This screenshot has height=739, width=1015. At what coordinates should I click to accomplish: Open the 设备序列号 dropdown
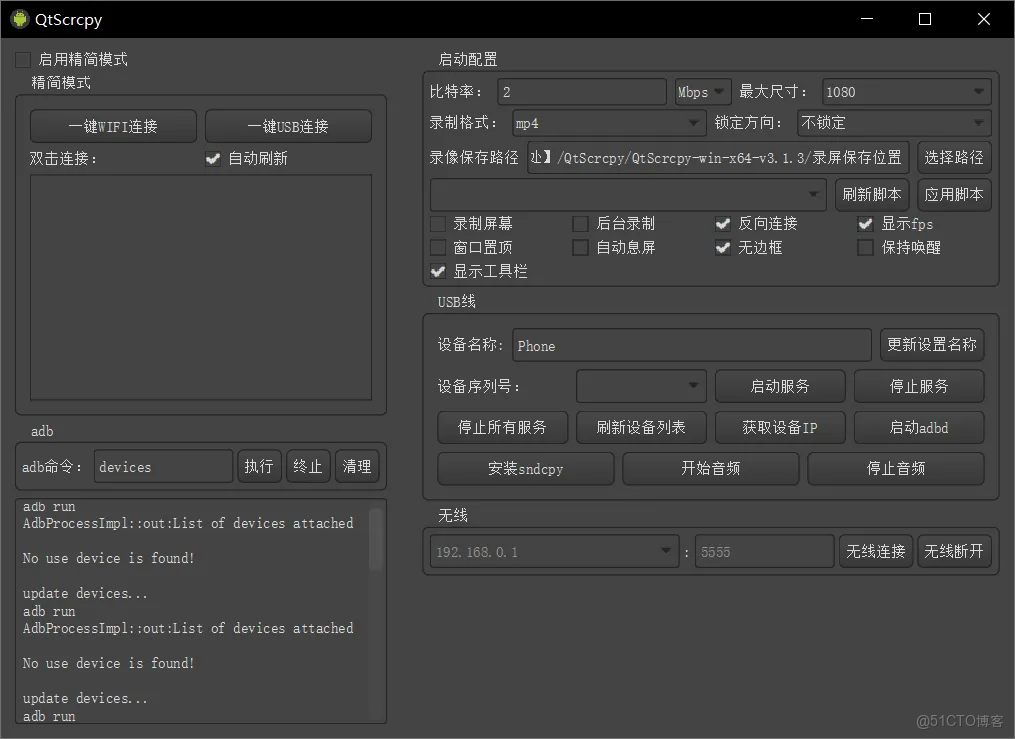point(640,386)
